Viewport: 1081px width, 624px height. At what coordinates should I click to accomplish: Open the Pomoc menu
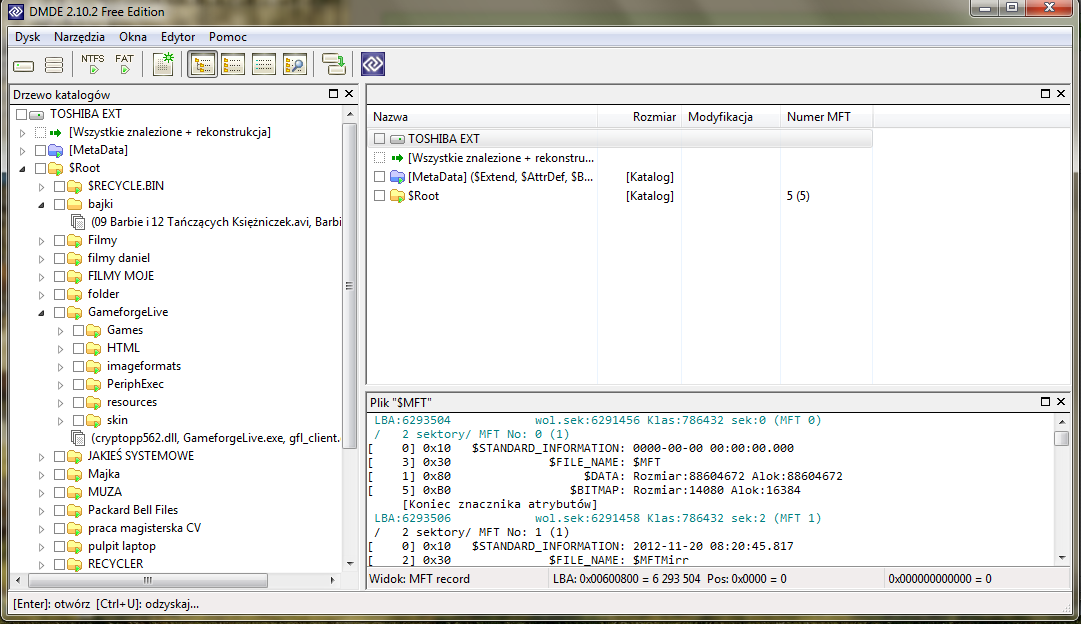pyautogui.click(x=228, y=37)
